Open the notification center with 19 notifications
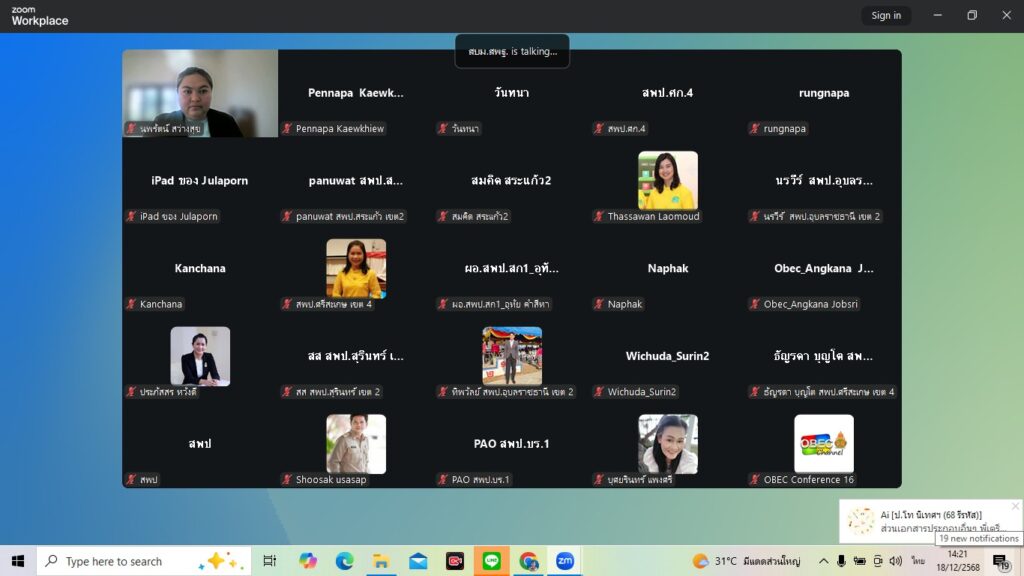The height and width of the screenshot is (576, 1024). [999, 561]
